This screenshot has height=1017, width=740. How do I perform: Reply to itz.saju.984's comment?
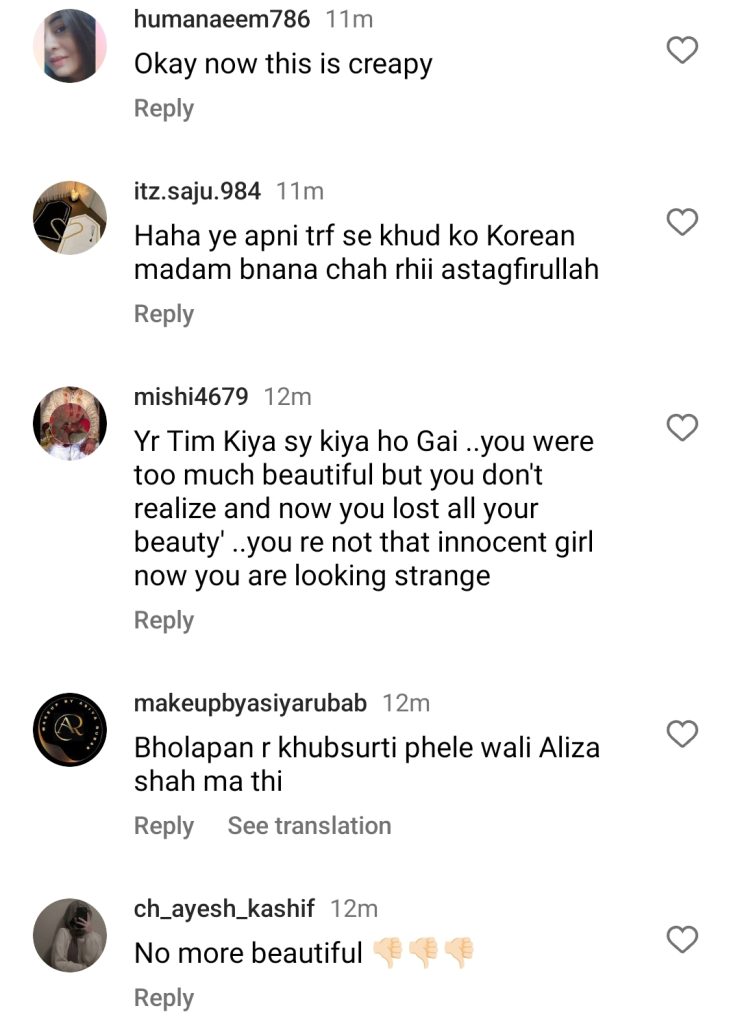click(164, 314)
